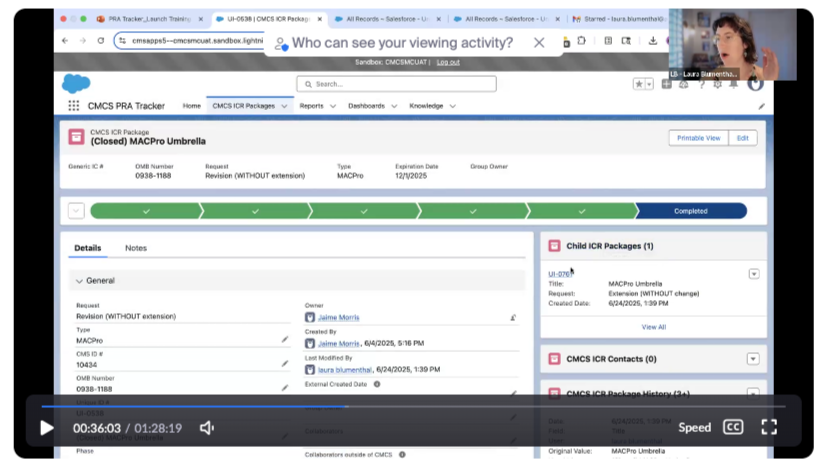Switch to the Notes tab
Image resolution: width=829 pixels, height=469 pixels.
(136, 248)
